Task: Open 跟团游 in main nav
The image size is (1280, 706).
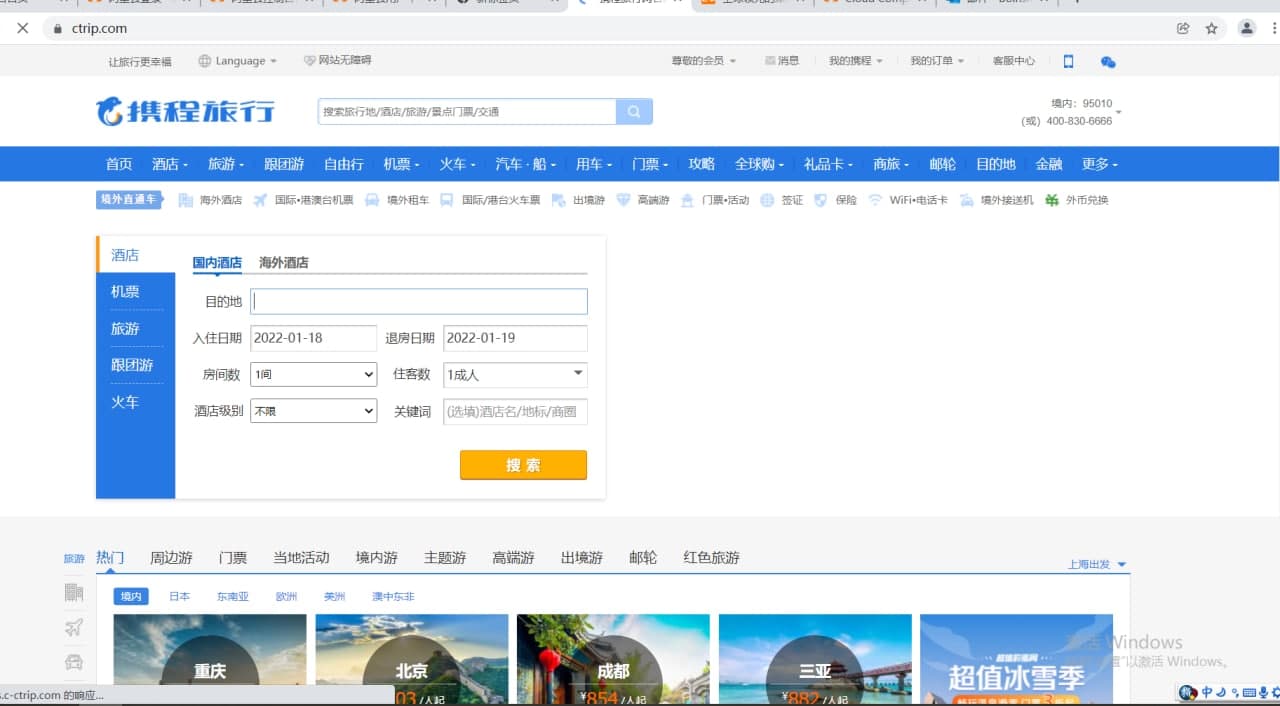Action: (x=284, y=164)
